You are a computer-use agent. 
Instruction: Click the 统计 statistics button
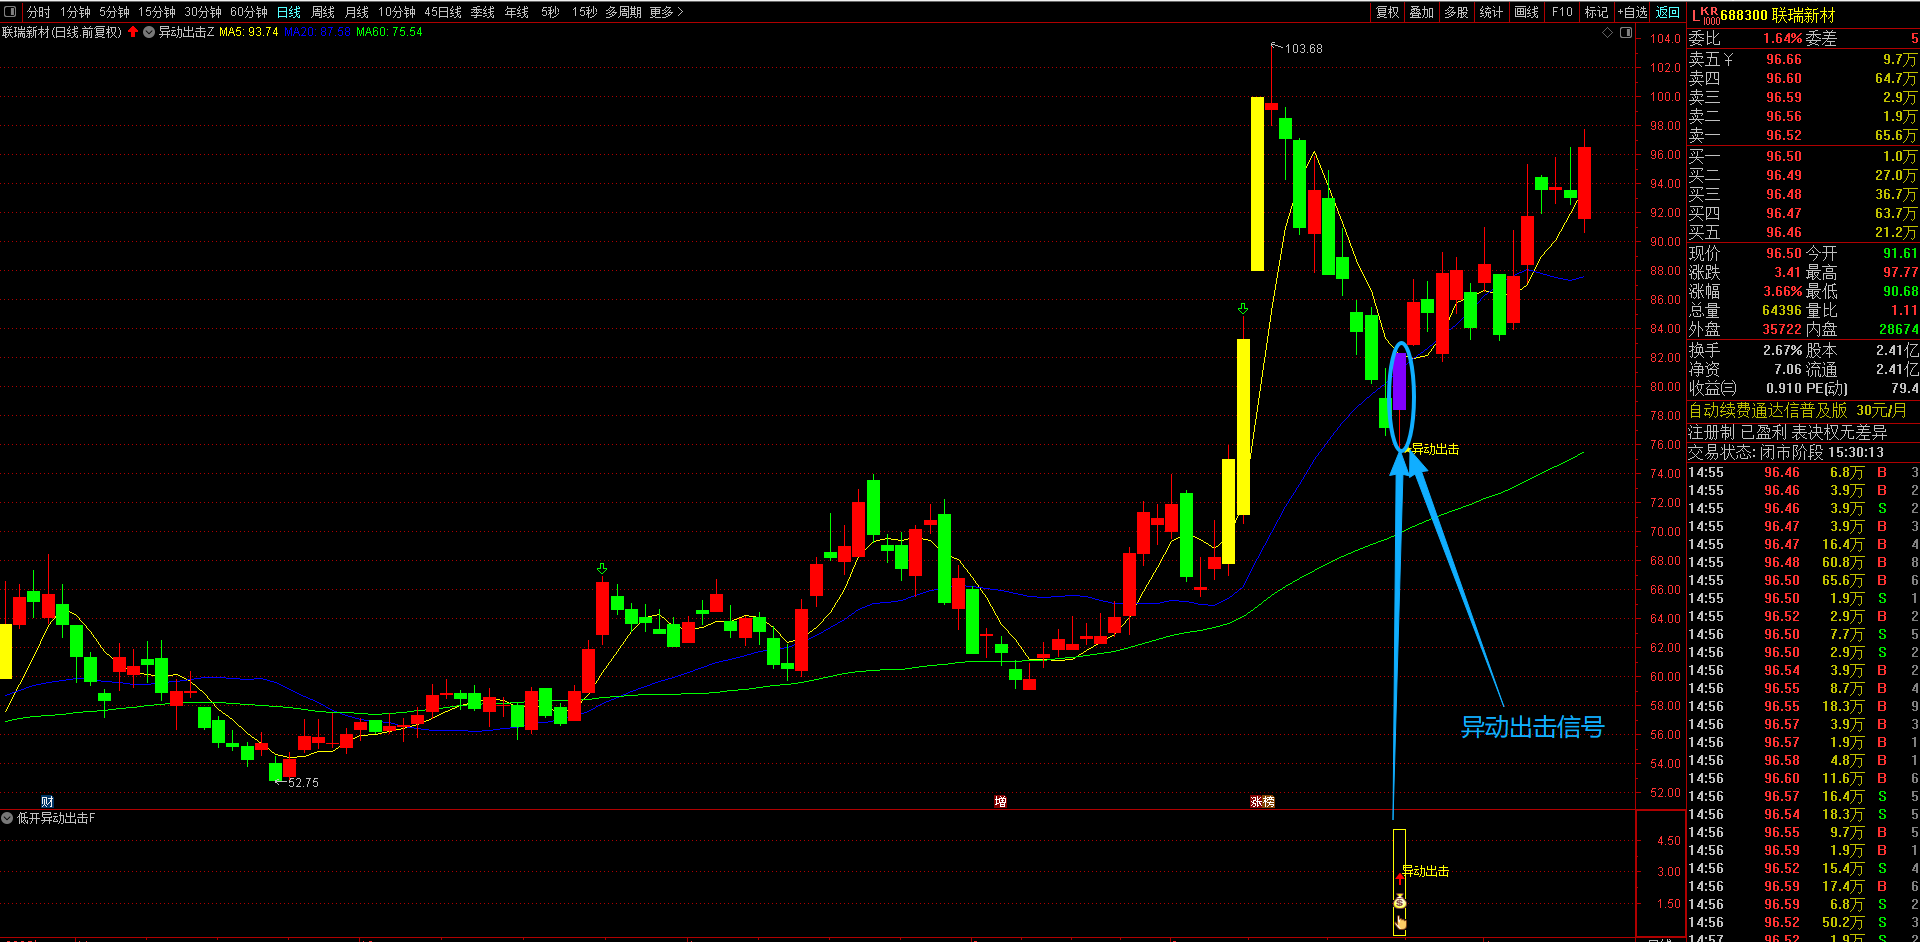tap(1491, 12)
